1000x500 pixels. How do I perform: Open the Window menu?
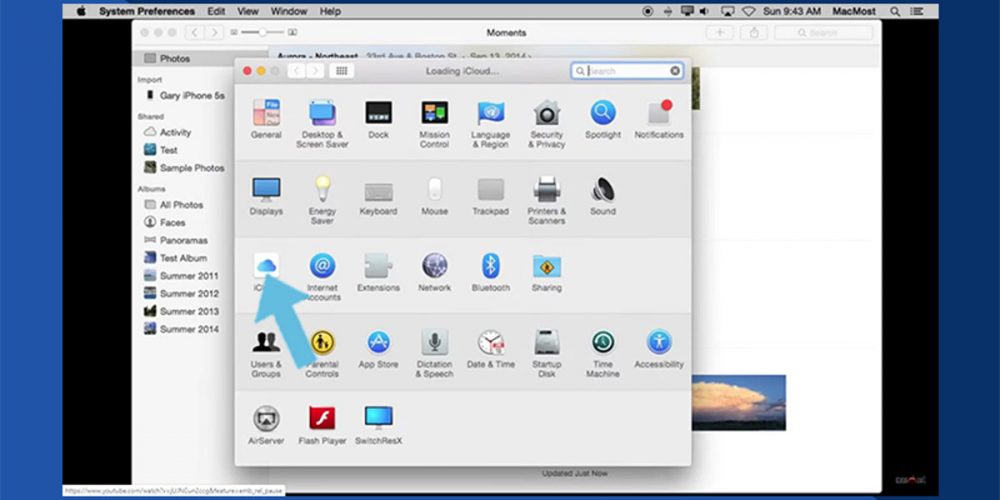[x=289, y=11]
